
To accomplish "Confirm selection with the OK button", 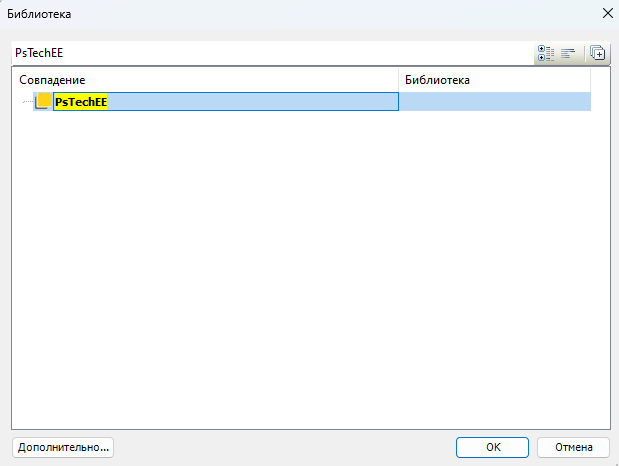I will [x=493, y=447].
